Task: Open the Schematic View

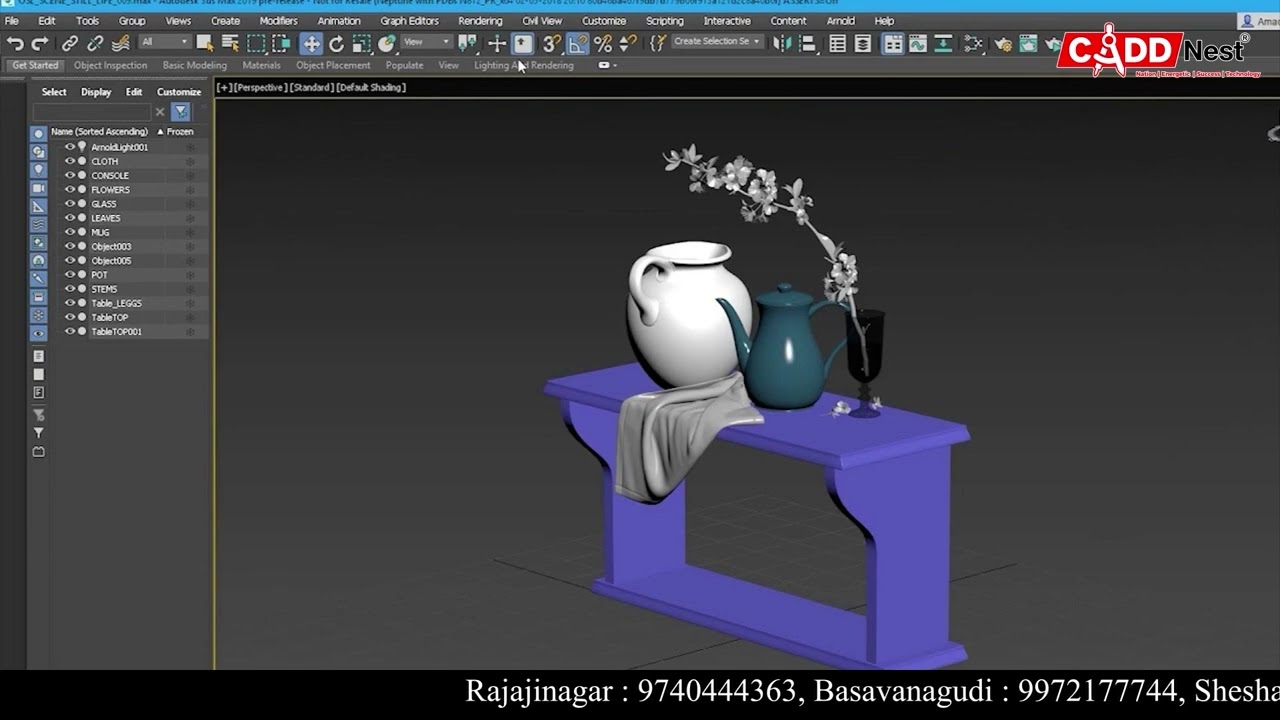Action: [x=943, y=43]
